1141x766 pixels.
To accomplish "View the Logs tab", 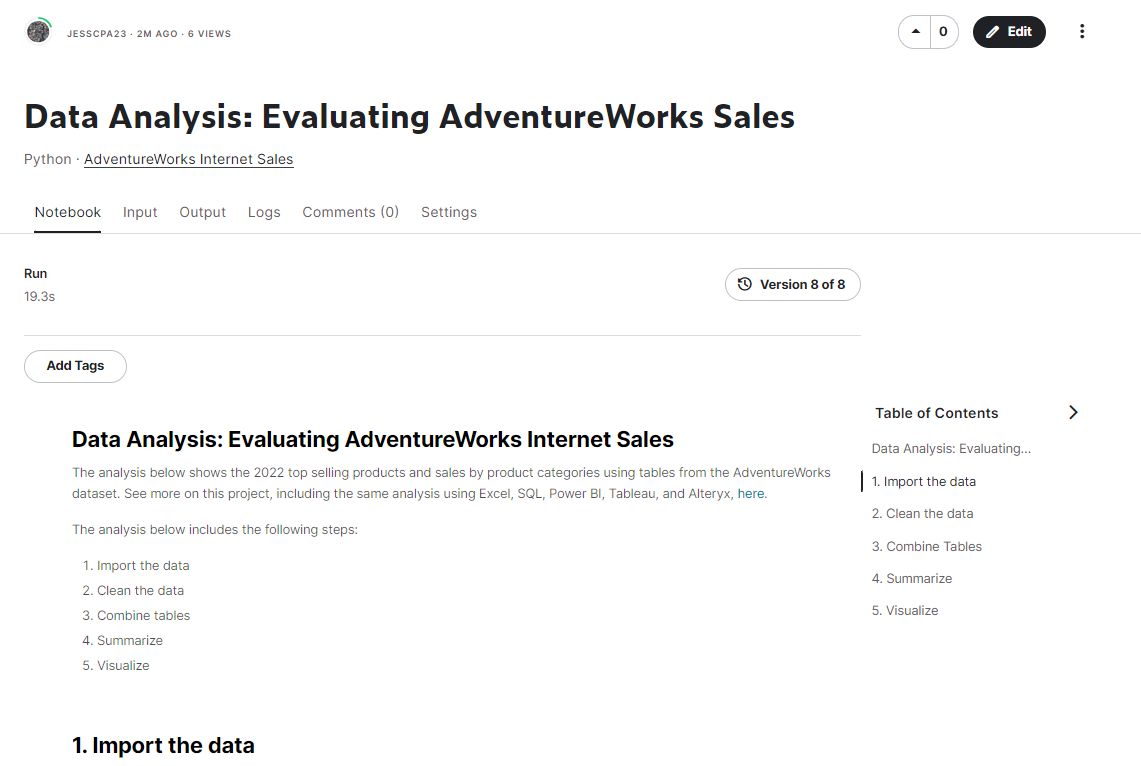I will tap(264, 212).
